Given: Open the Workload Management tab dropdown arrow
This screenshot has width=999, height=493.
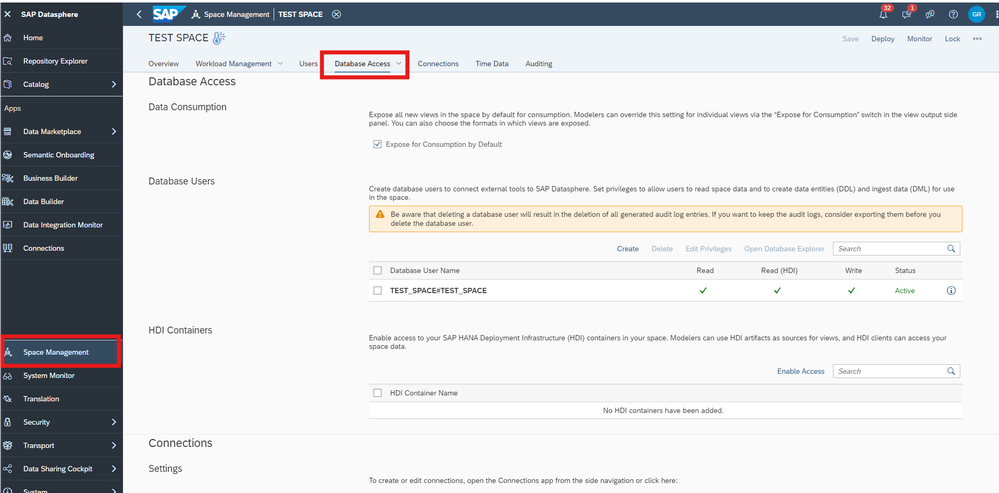Looking at the screenshot, I should pyautogui.click(x=280, y=64).
